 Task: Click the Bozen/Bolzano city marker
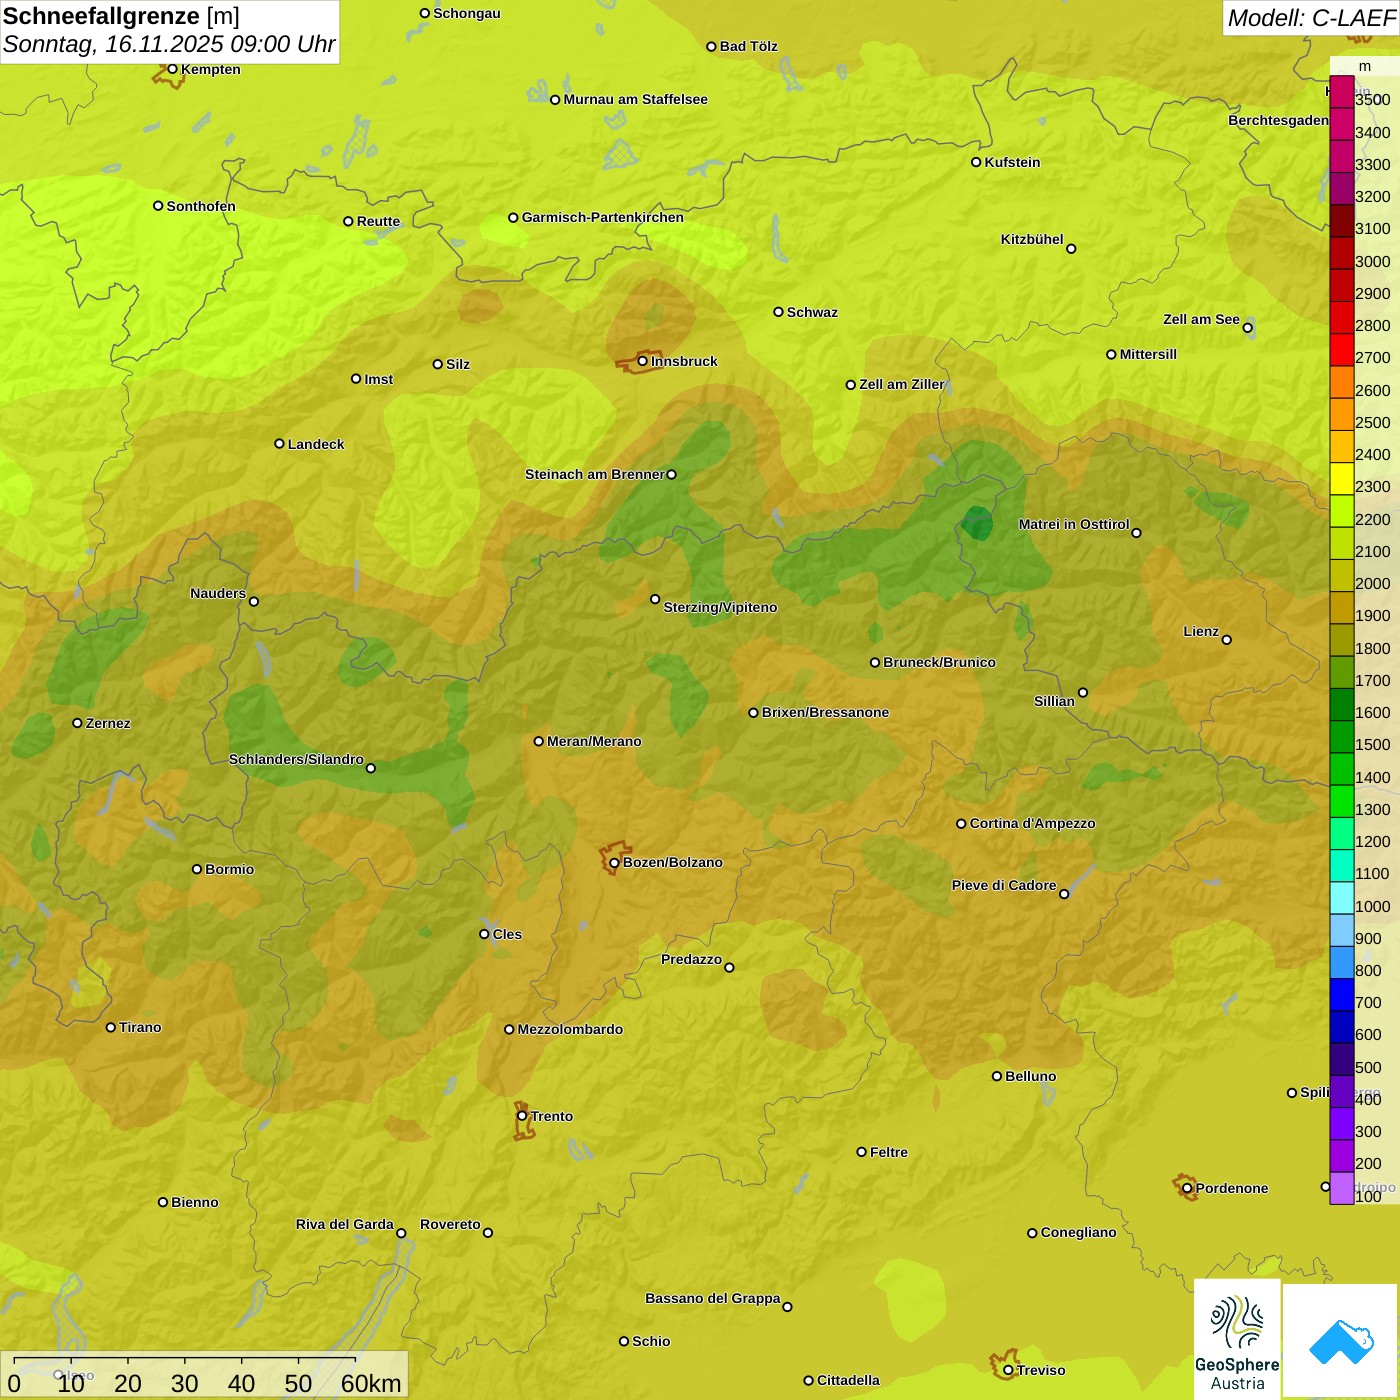(614, 863)
